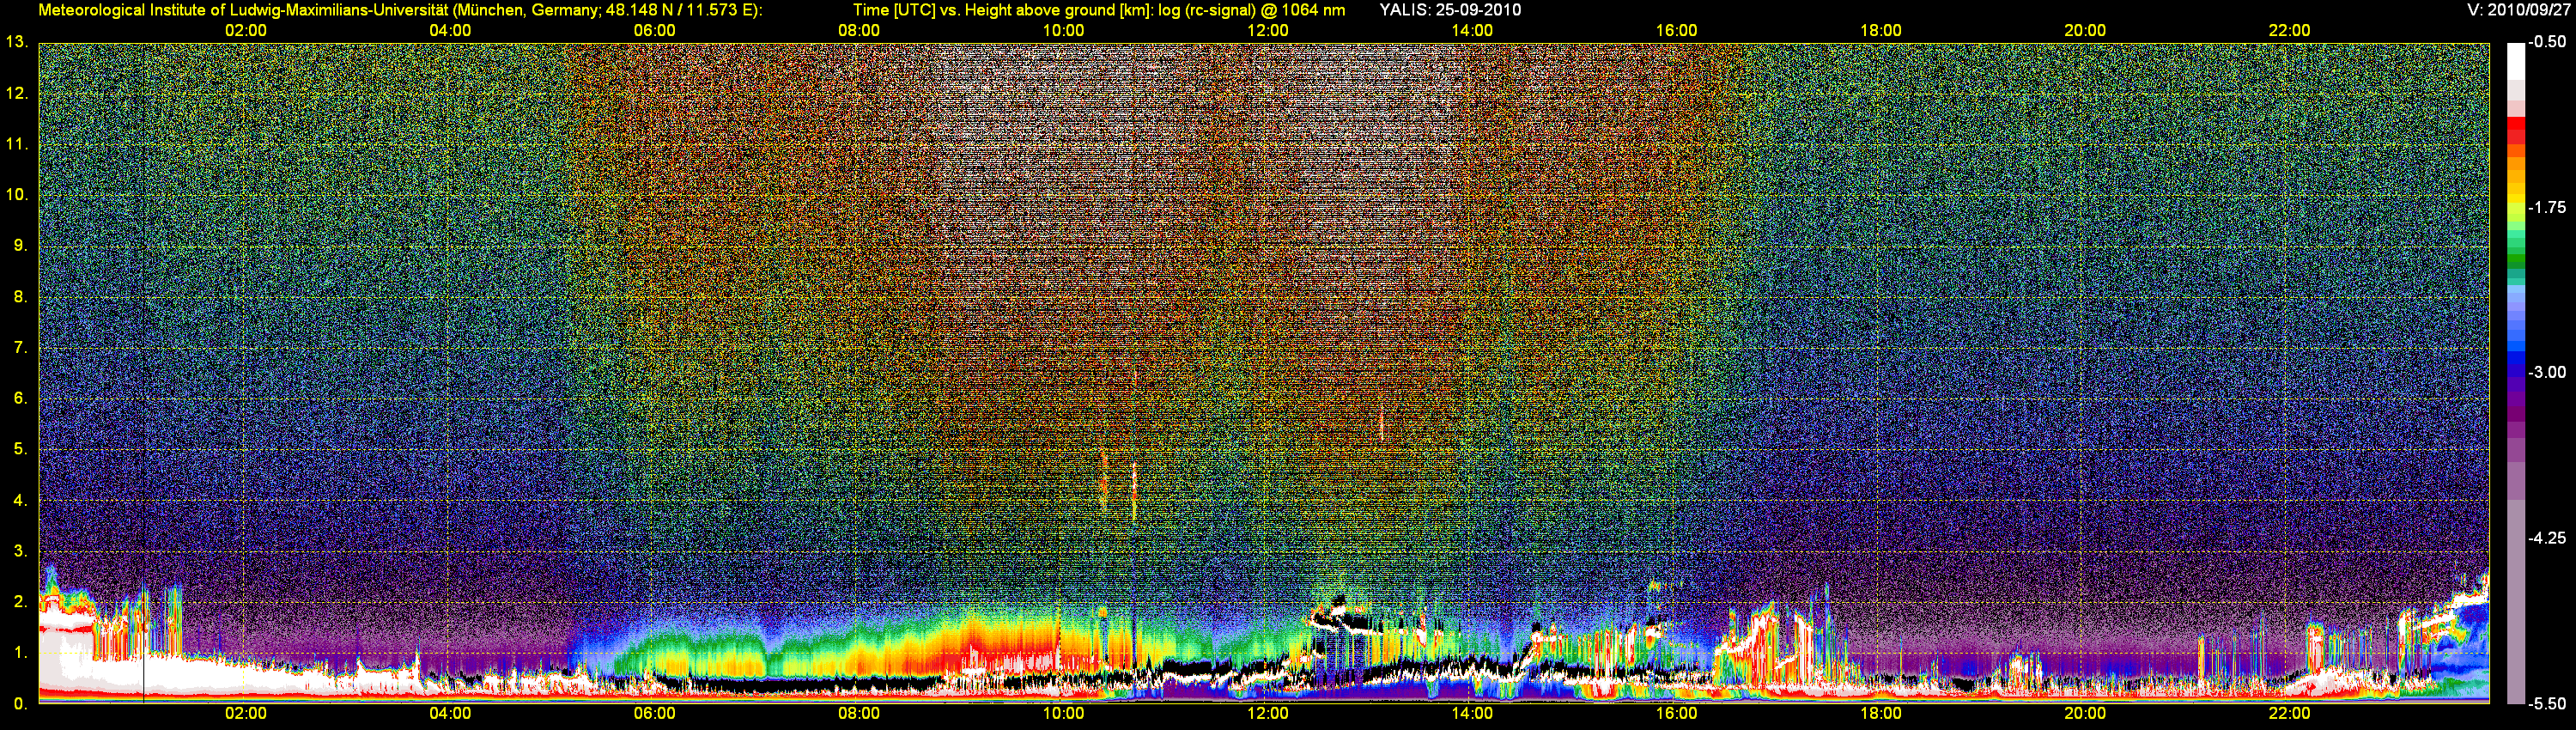Click the -1.75 color scale value

(x=2547, y=207)
